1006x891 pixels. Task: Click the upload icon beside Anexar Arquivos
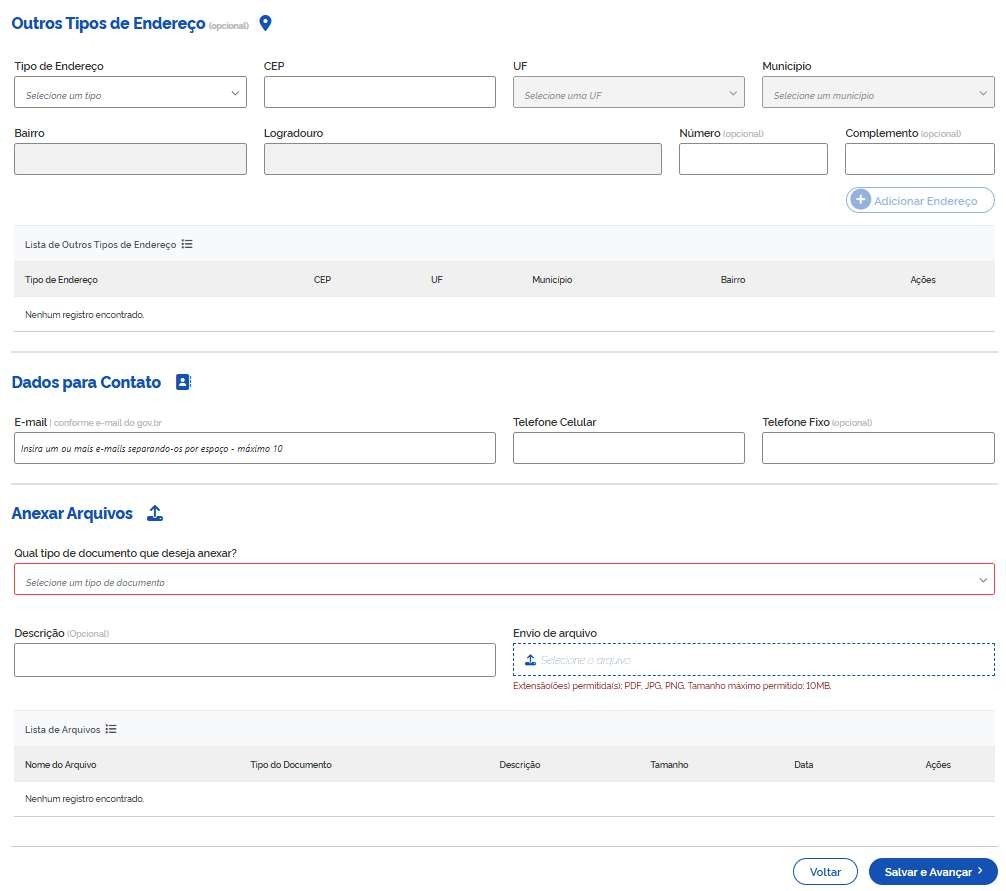(154, 513)
